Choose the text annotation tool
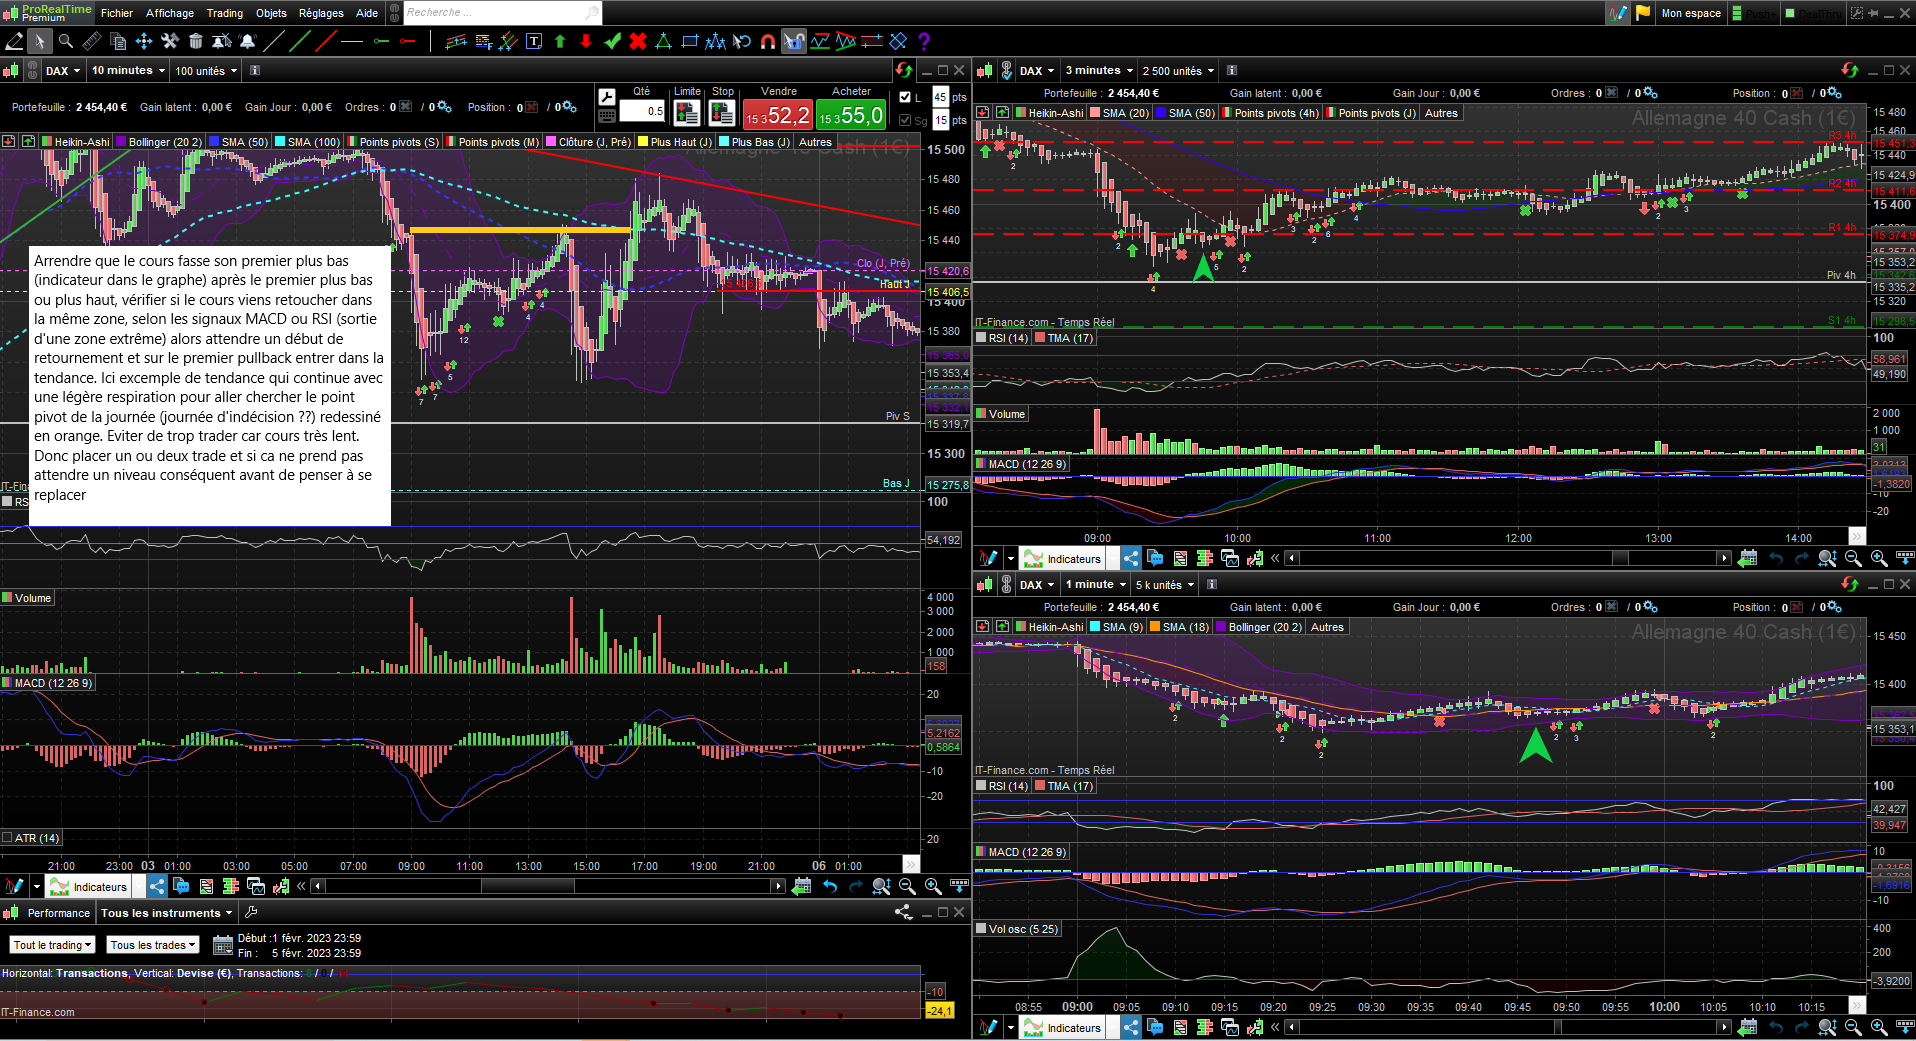This screenshot has height=1041, width=1916. pyautogui.click(x=534, y=41)
